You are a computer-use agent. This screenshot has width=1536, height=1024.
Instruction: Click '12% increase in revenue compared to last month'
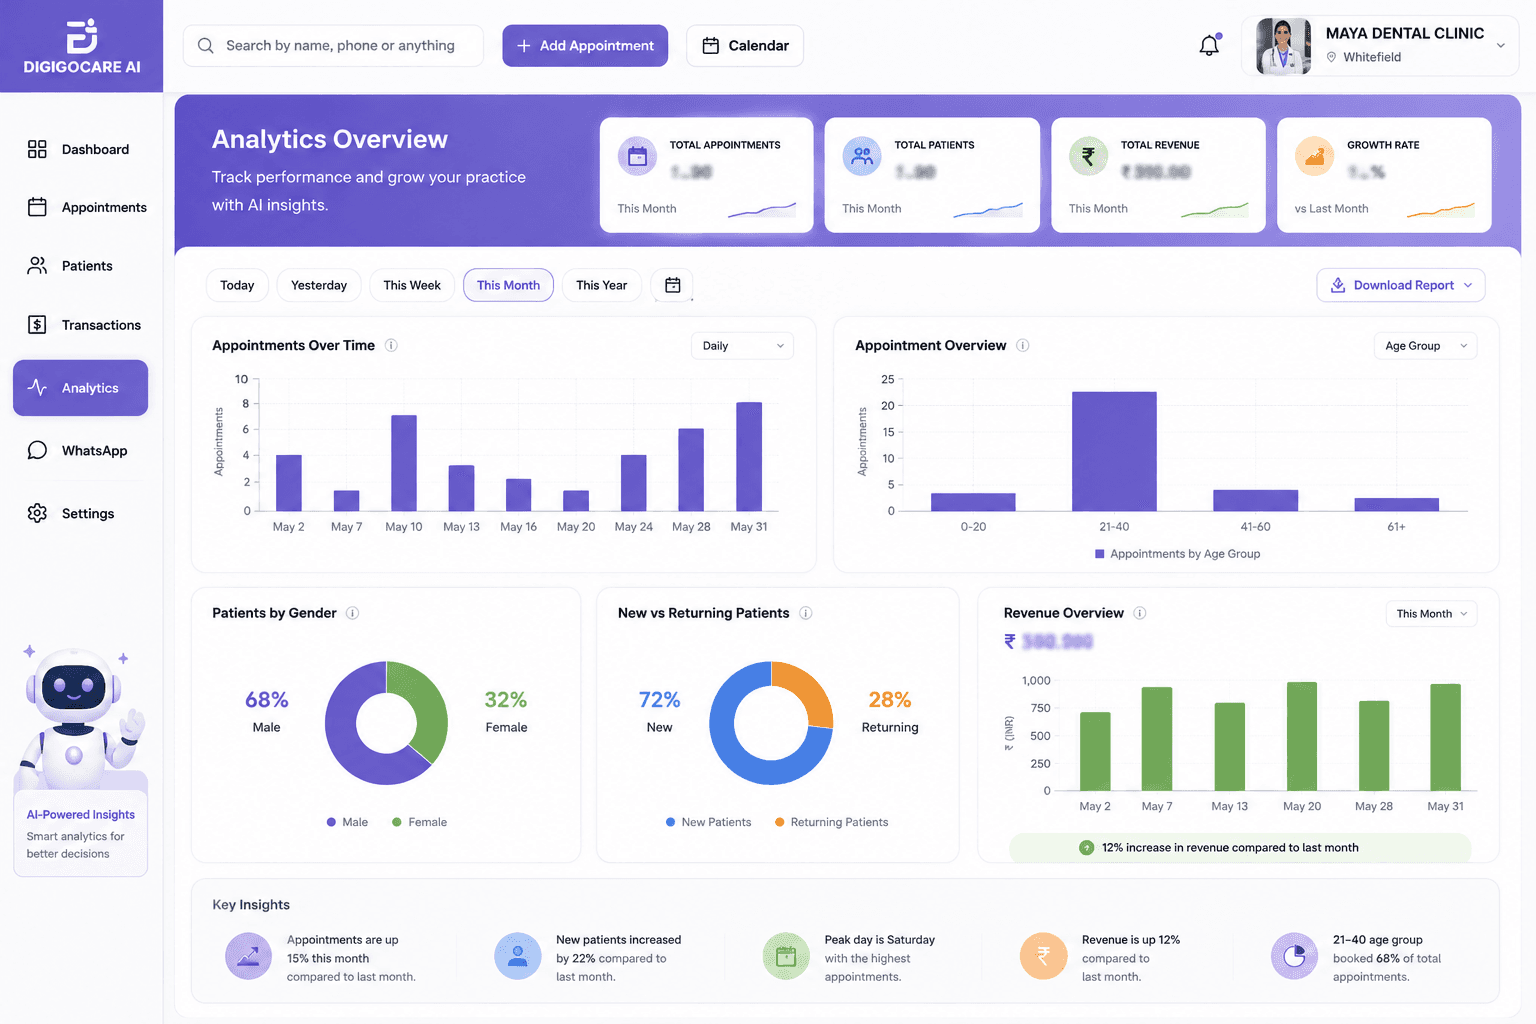[1230, 848]
